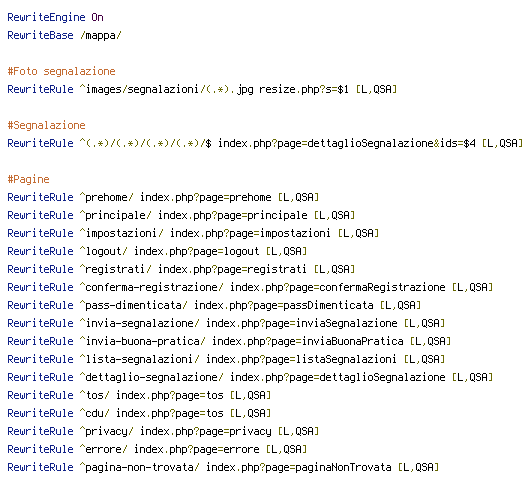Click page=inviaSegnalazione target text
The width and height of the screenshot is (532, 484).
(x=331, y=323)
